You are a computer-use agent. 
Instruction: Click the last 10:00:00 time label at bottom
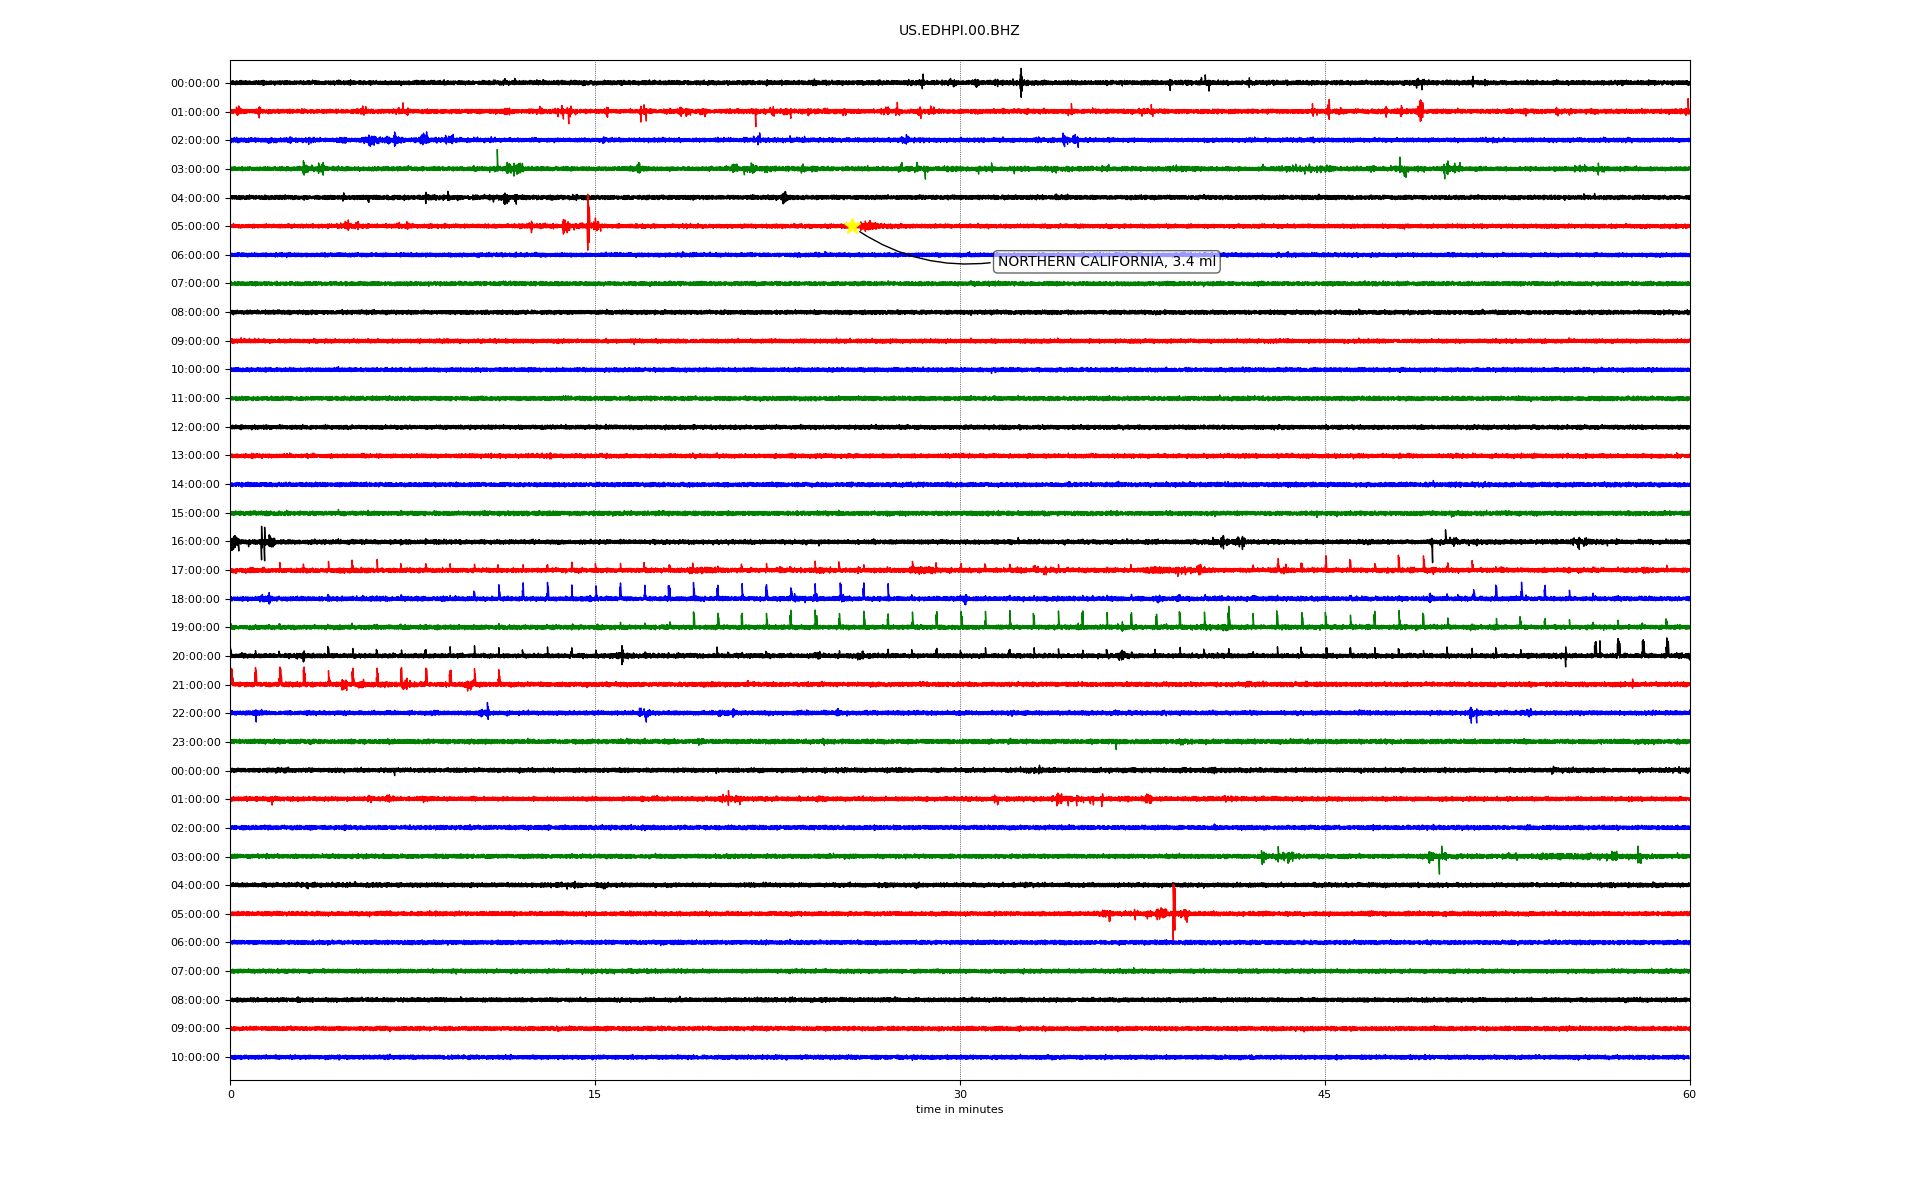[195, 1058]
